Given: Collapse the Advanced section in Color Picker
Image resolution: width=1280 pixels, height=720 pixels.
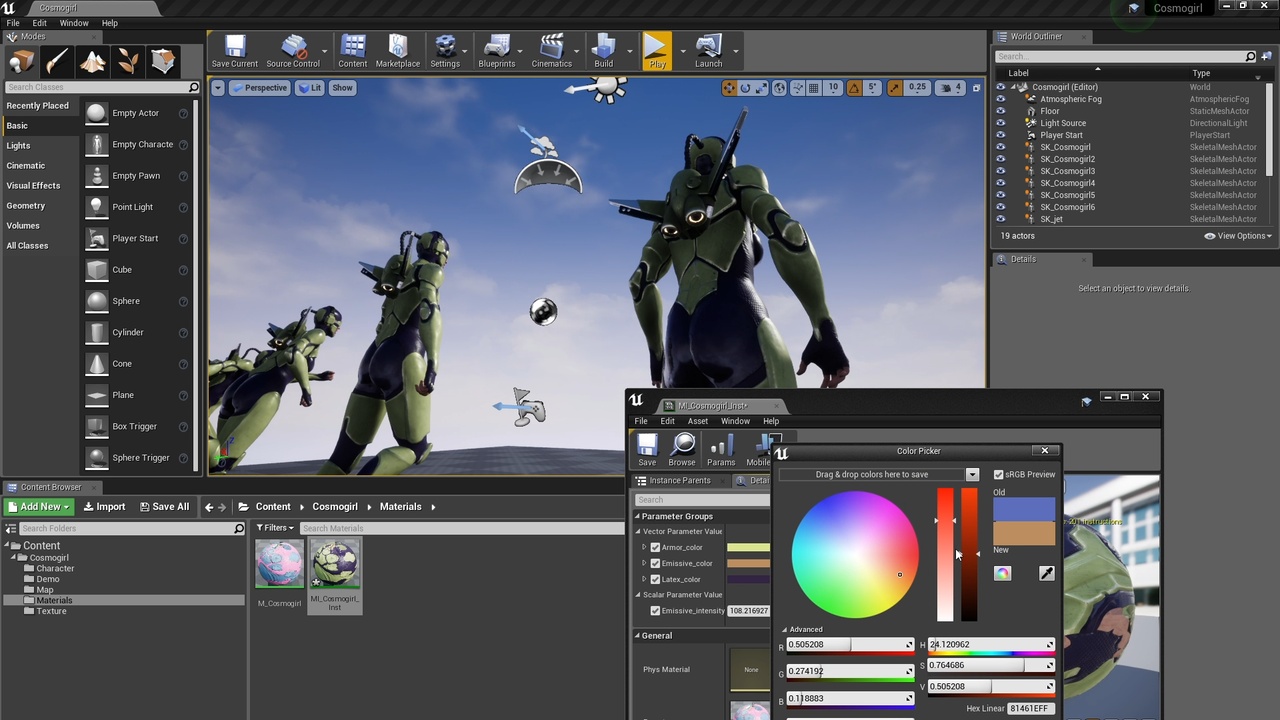Looking at the screenshot, I should pyautogui.click(x=785, y=630).
